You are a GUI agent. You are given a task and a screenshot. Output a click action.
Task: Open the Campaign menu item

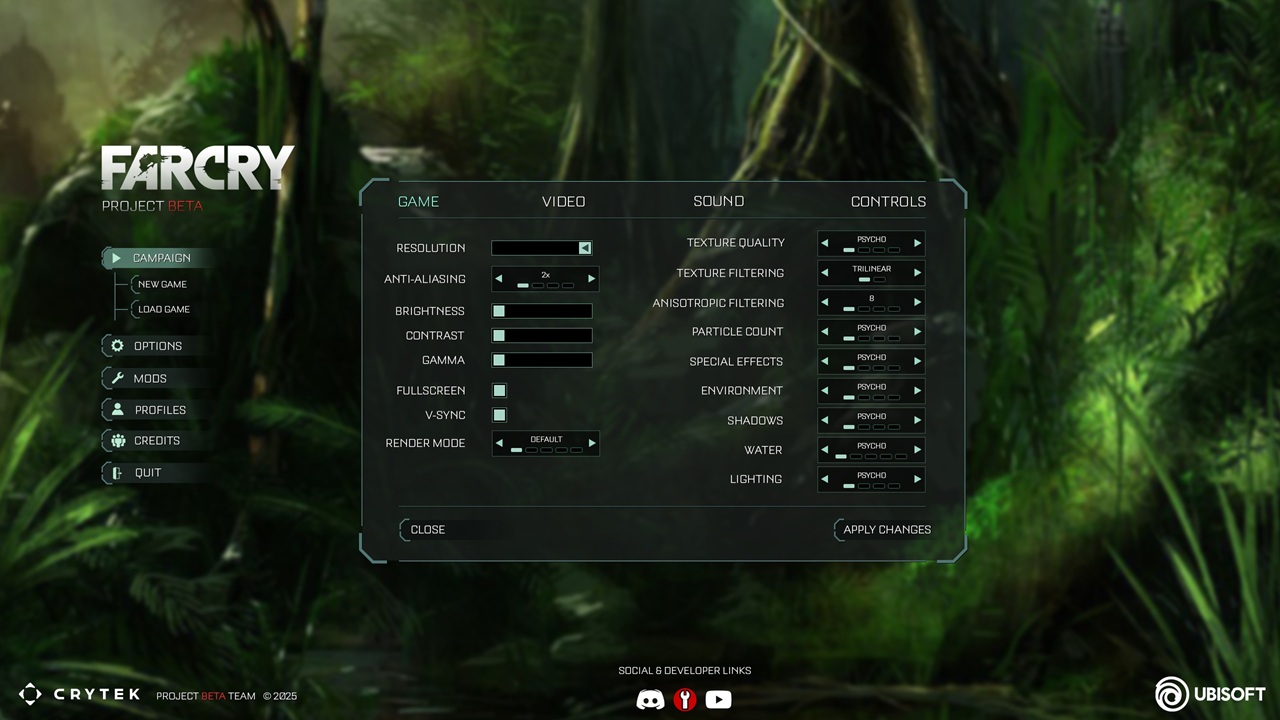click(158, 258)
